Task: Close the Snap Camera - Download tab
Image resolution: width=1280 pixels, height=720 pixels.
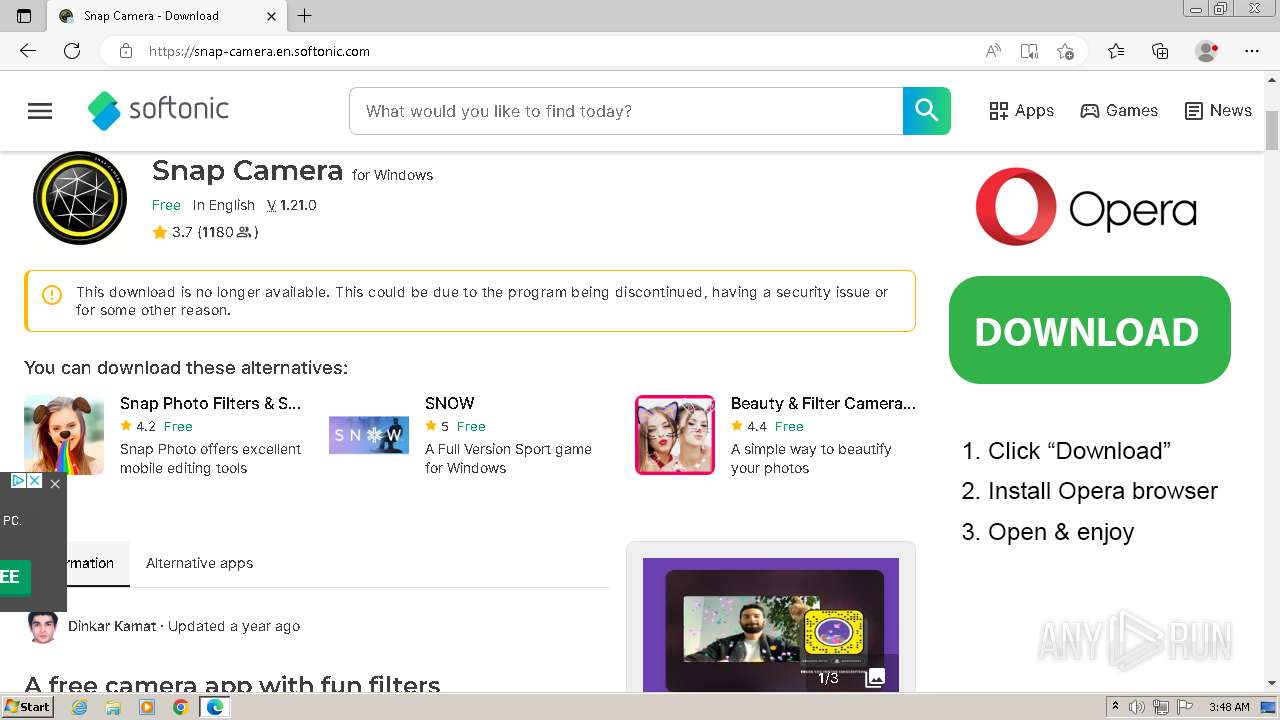Action: click(272, 16)
